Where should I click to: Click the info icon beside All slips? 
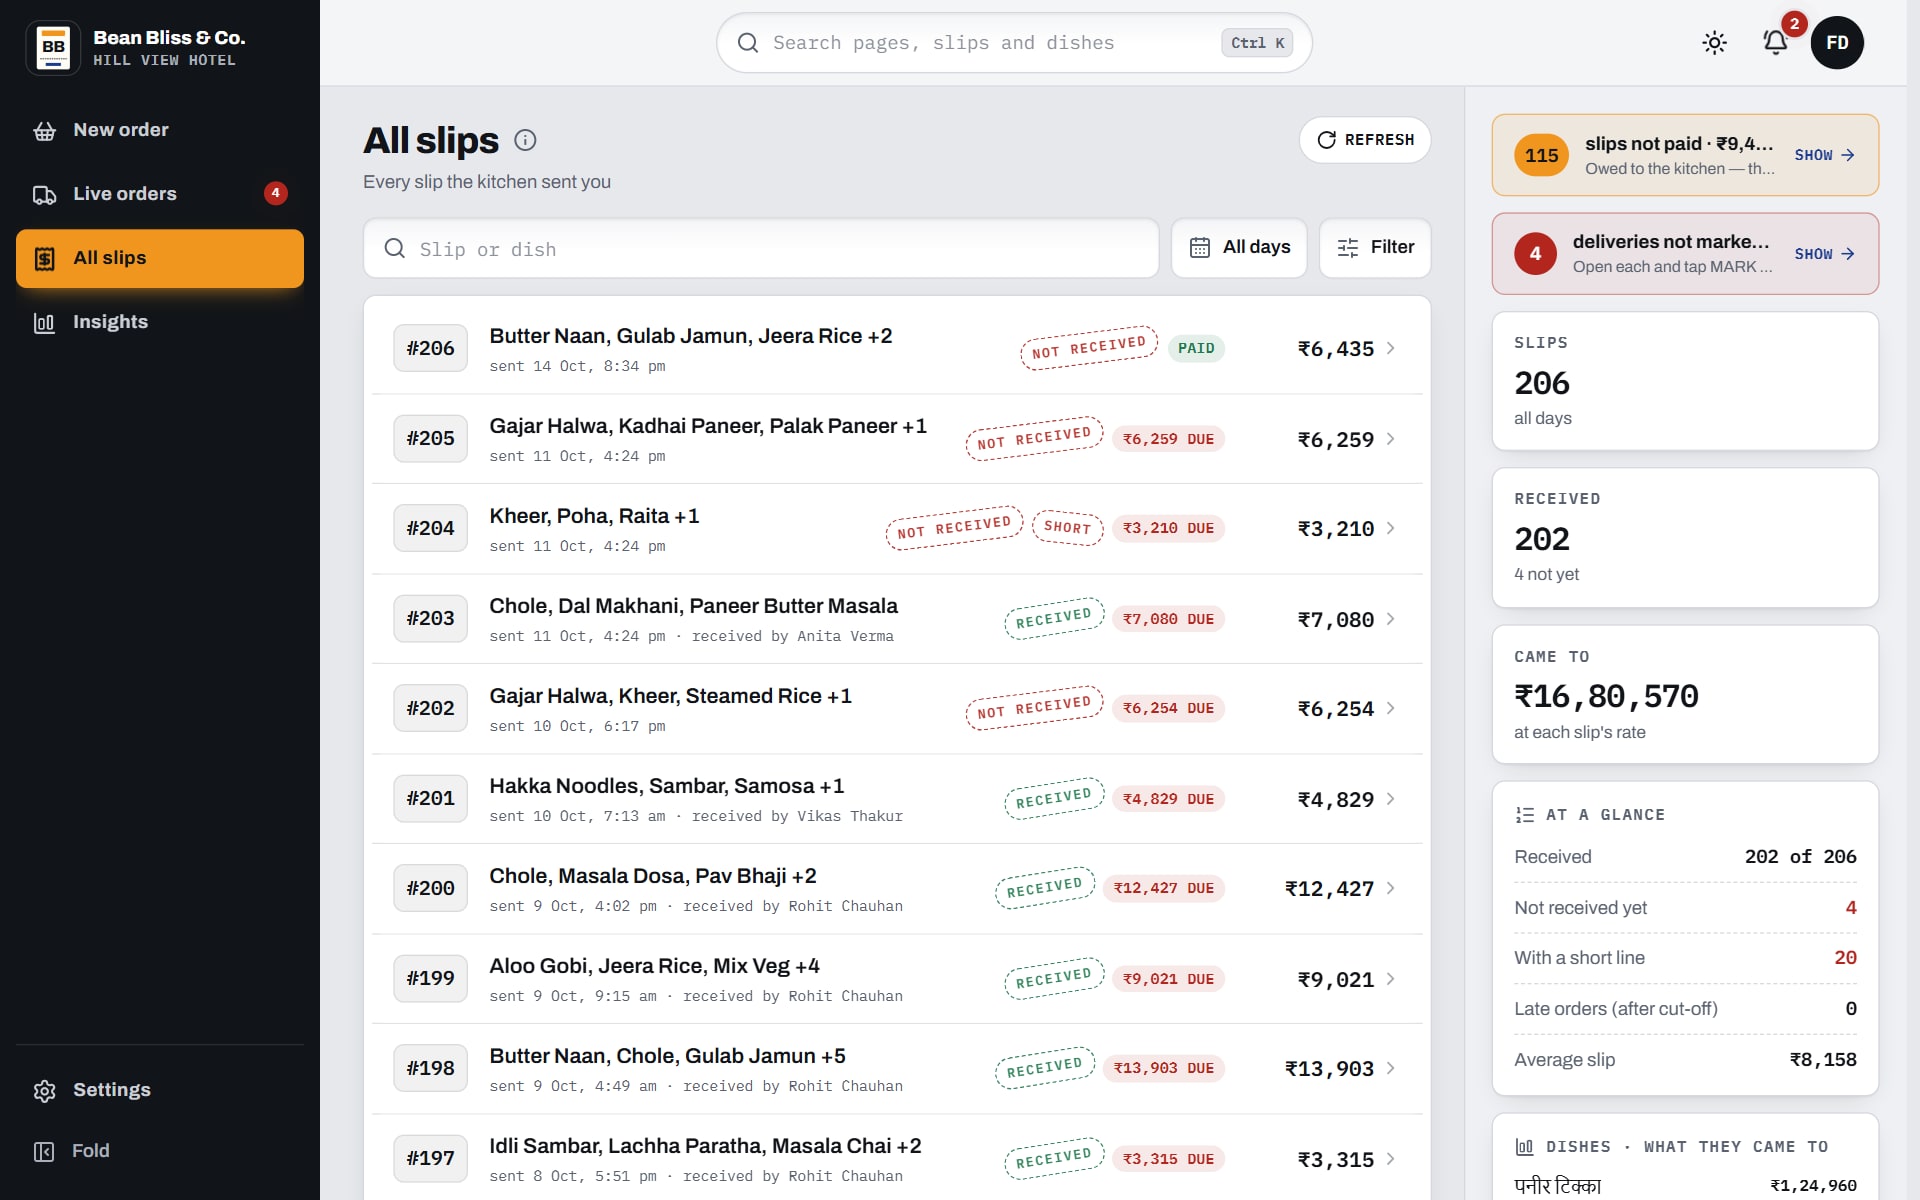coord(525,140)
